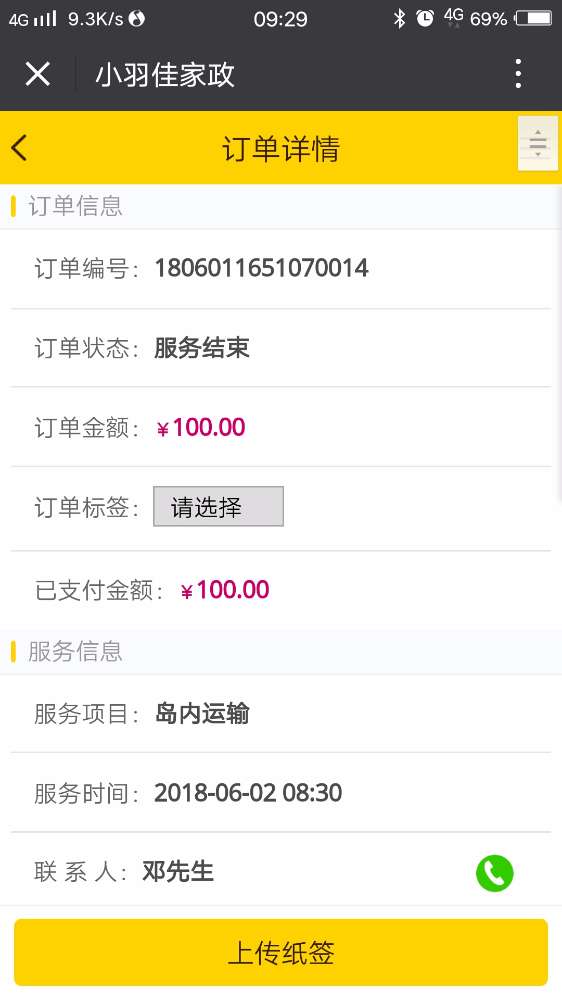Viewport: 562px width, 1000px height.
Task: Tap the 订单信息 section header
Action: (75, 206)
